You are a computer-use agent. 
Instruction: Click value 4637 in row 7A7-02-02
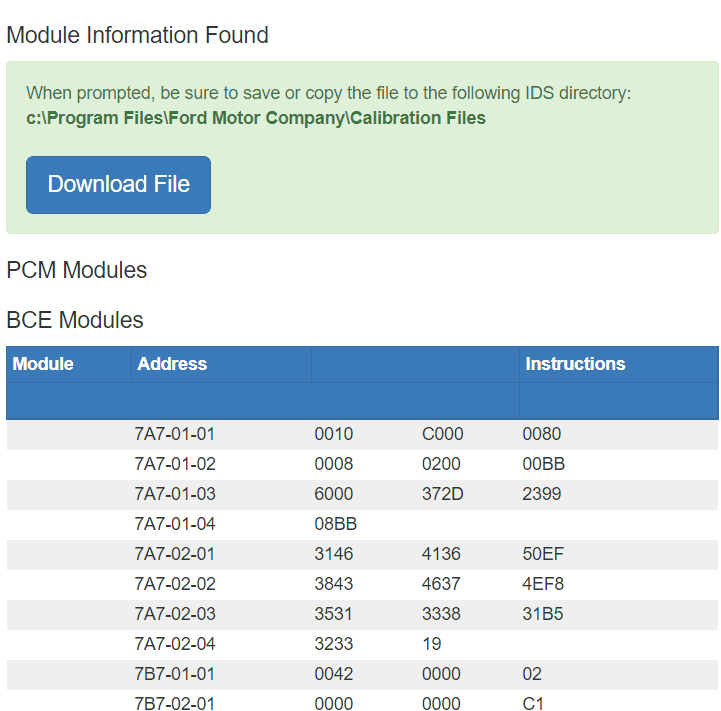(x=441, y=584)
